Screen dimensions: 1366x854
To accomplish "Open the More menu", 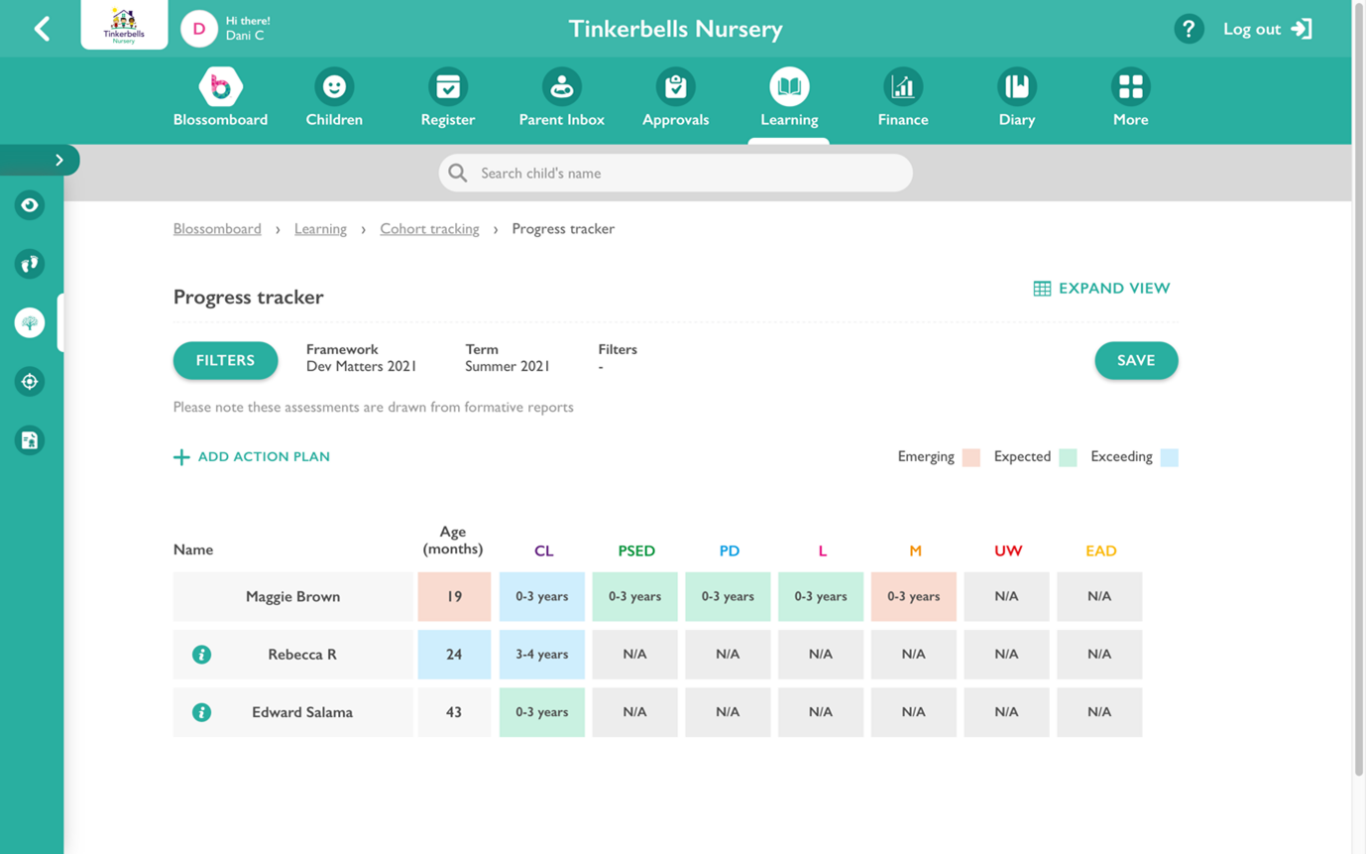I will pyautogui.click(x=1130, y=86).
